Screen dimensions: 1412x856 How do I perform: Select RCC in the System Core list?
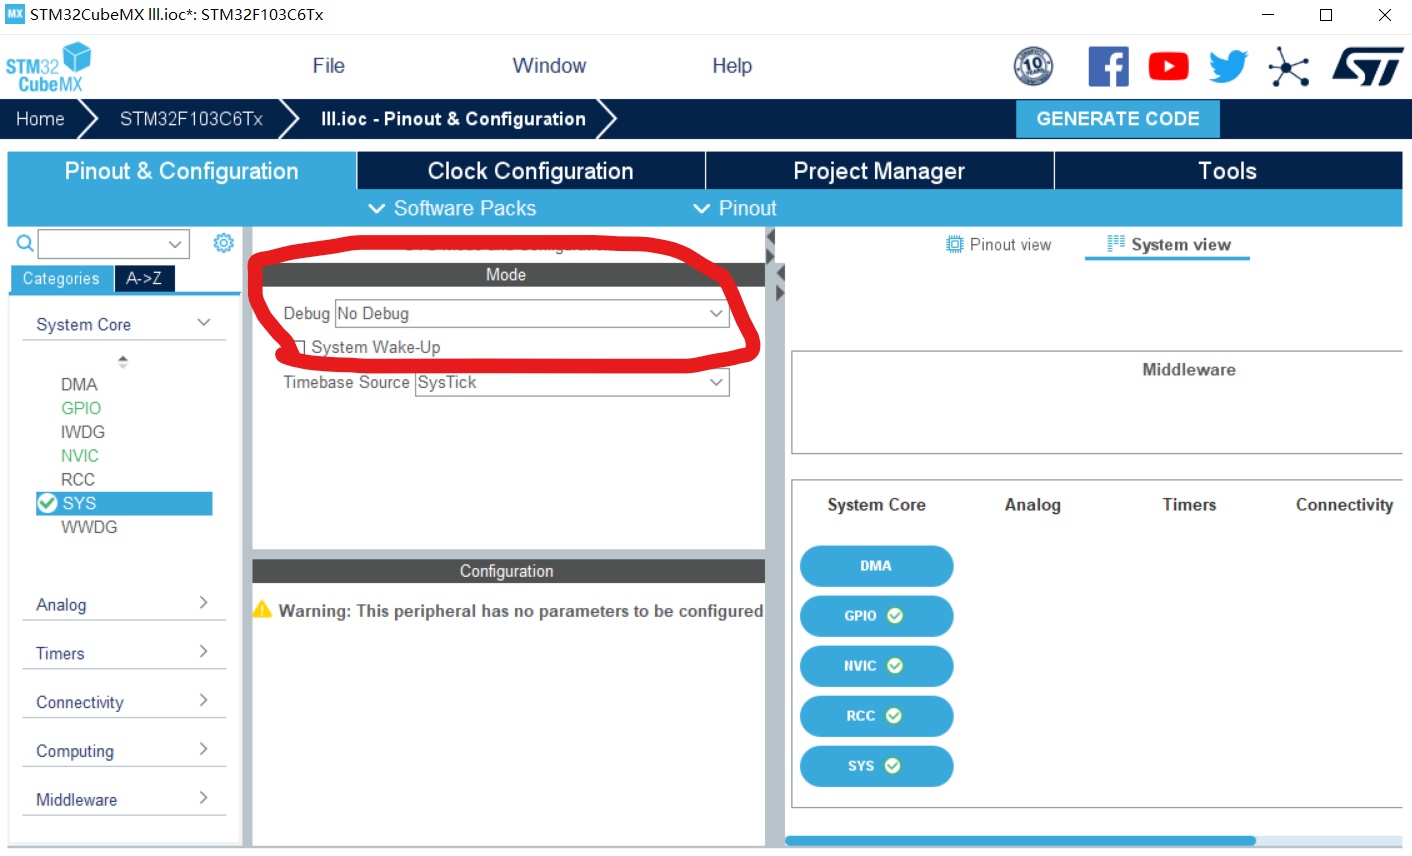click(78, 480)
